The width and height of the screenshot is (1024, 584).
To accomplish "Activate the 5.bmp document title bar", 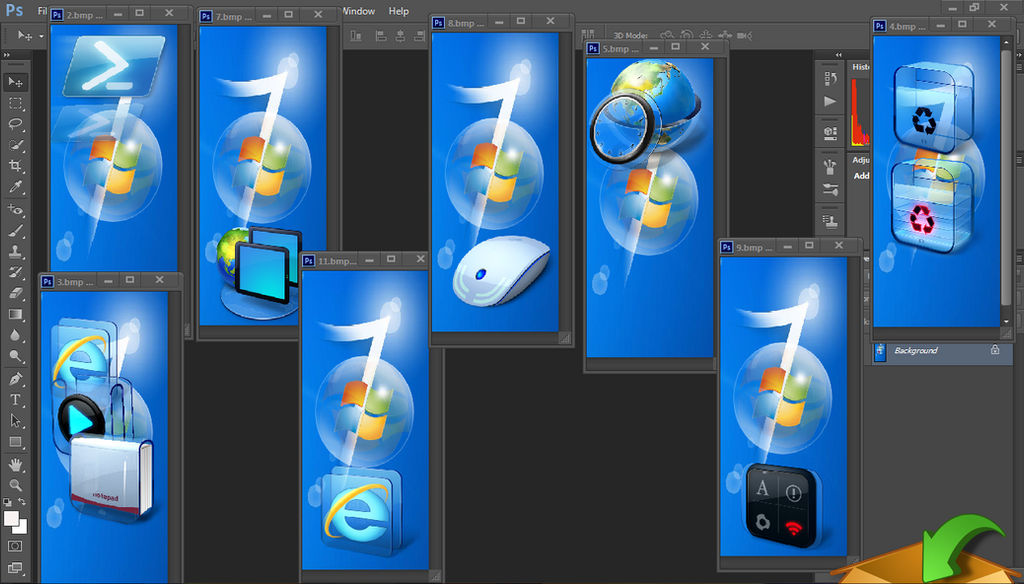I will [656, 48].
